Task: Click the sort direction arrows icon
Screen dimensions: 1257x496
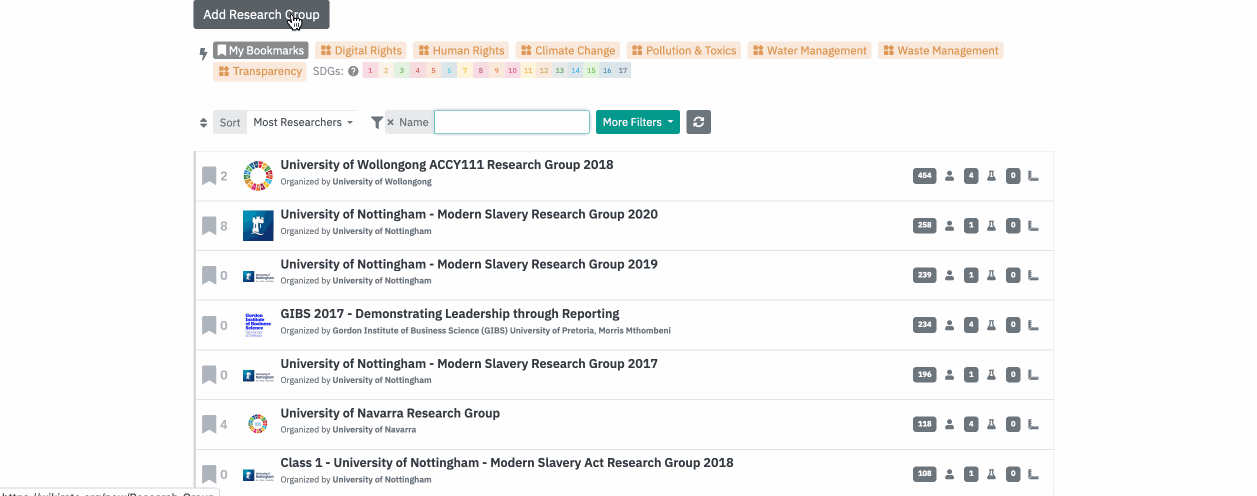Action: (x=204, y=122)
